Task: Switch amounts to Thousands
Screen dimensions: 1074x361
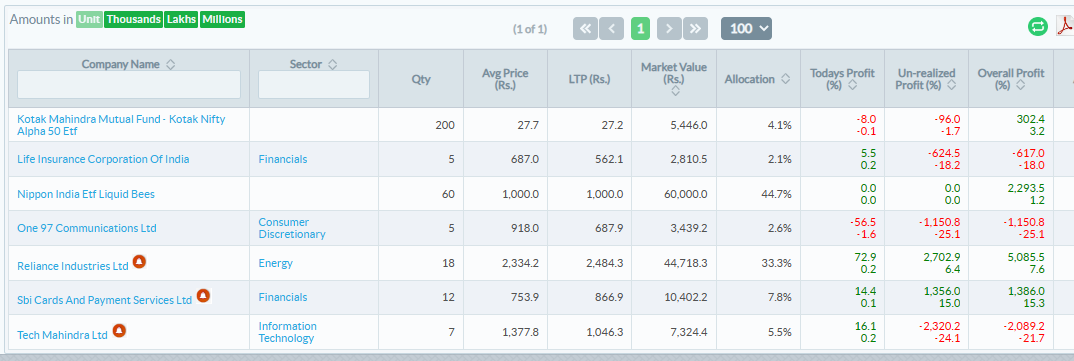Action: click(x=134, y=19)
